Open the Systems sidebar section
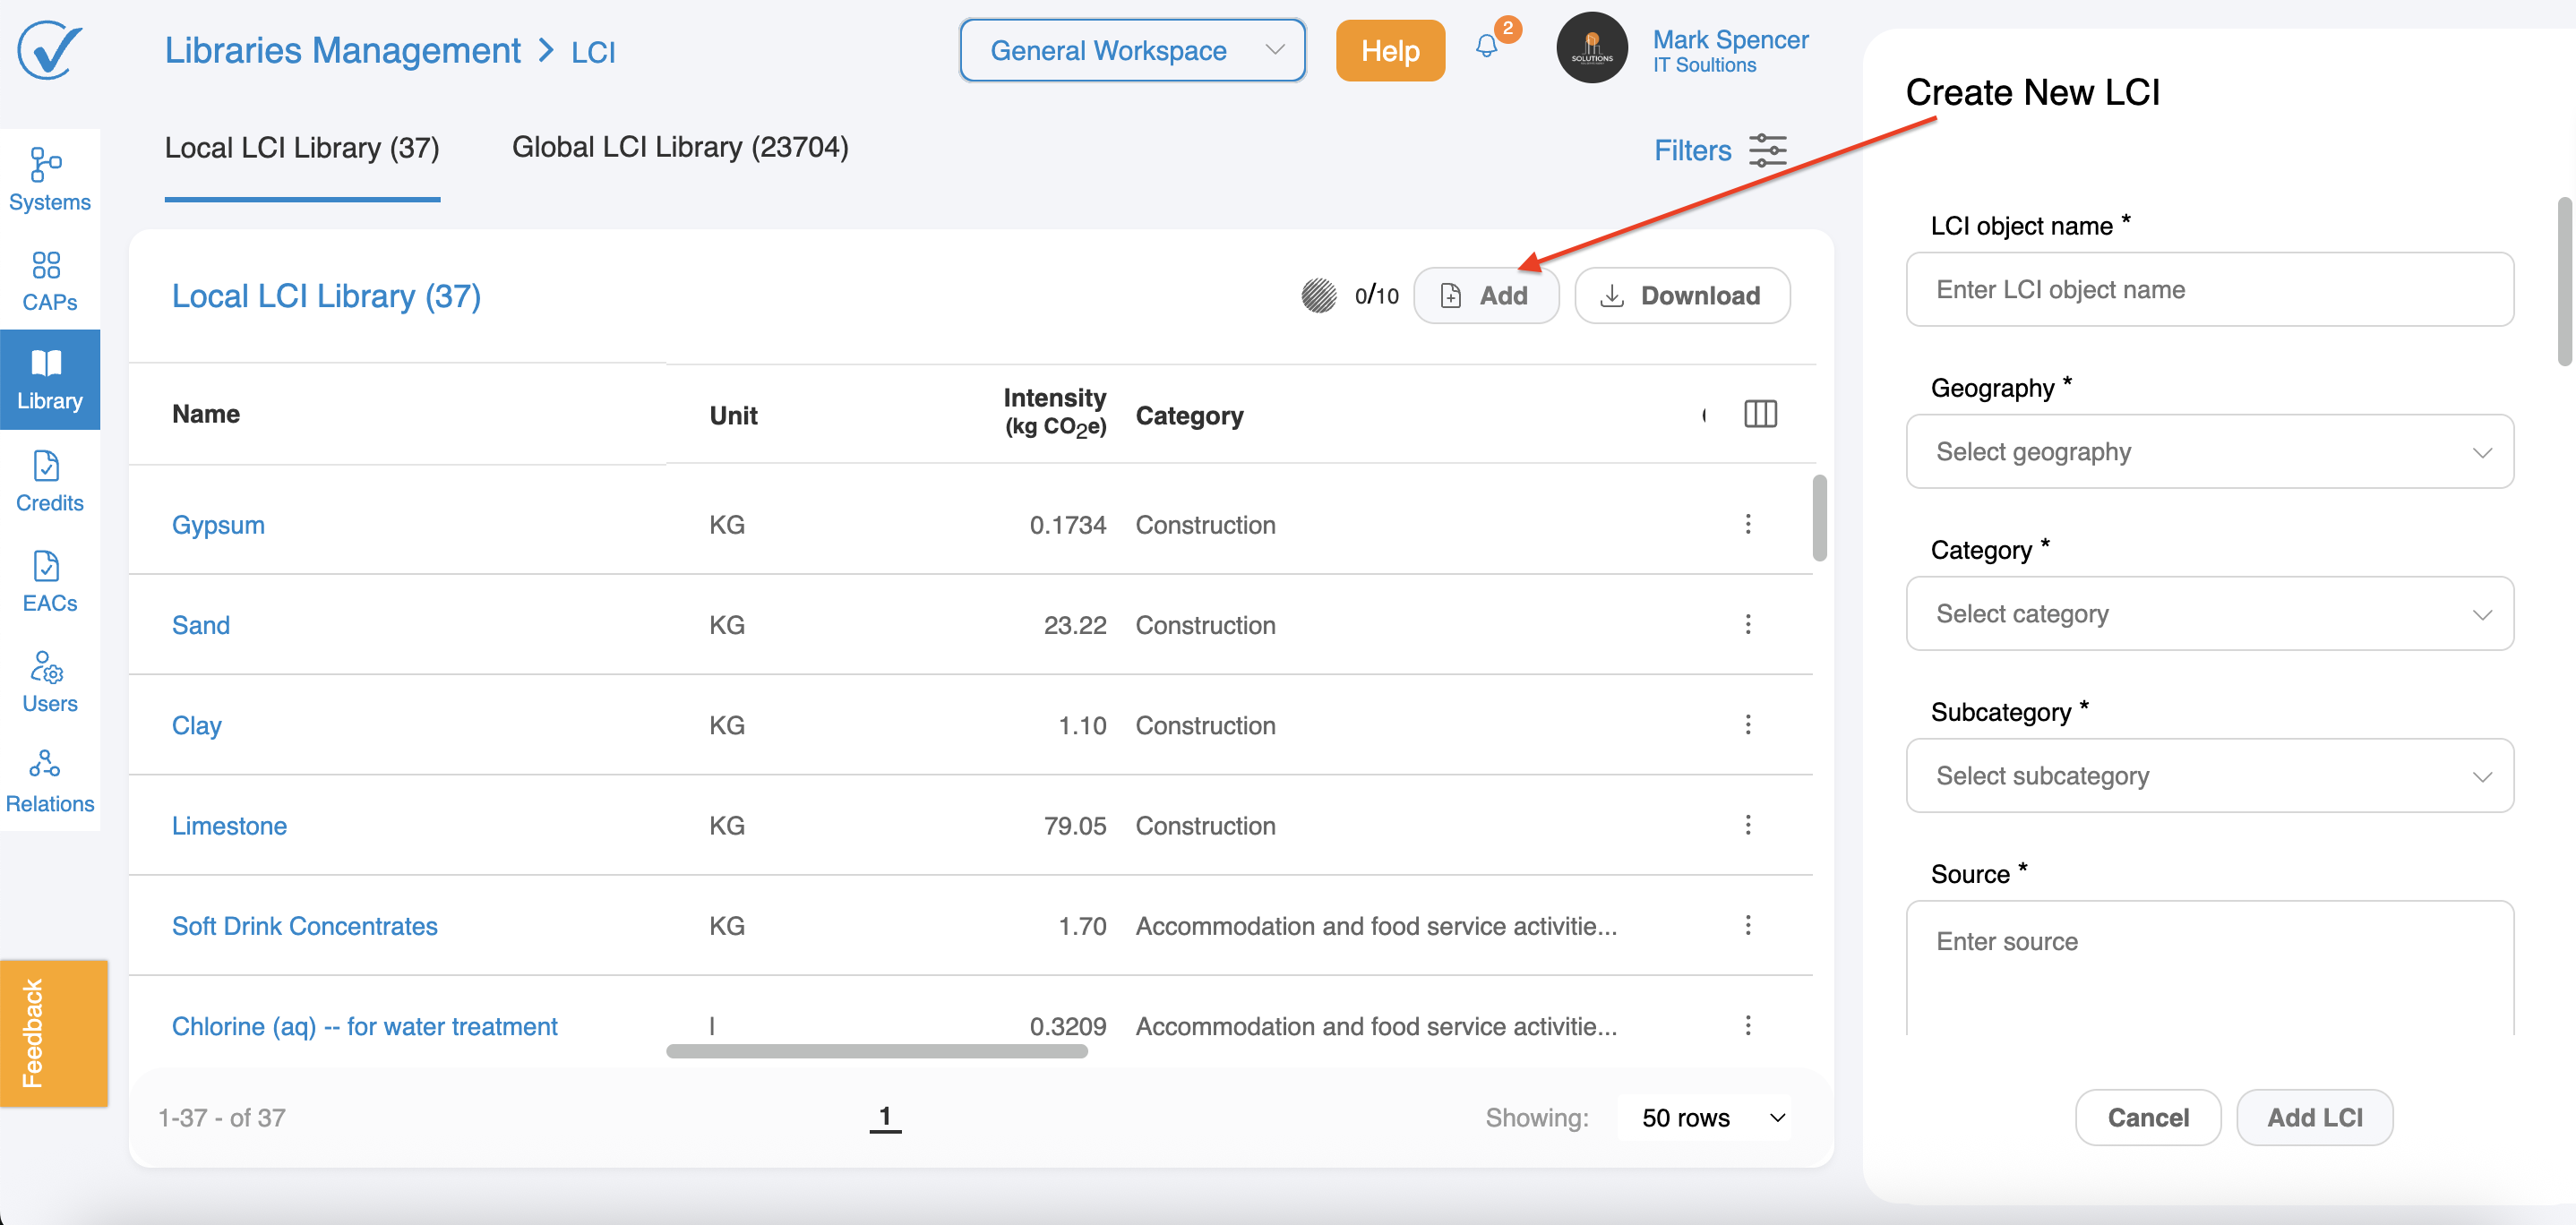Viewport: 2576px width, 1225px height. click(49, 179)
